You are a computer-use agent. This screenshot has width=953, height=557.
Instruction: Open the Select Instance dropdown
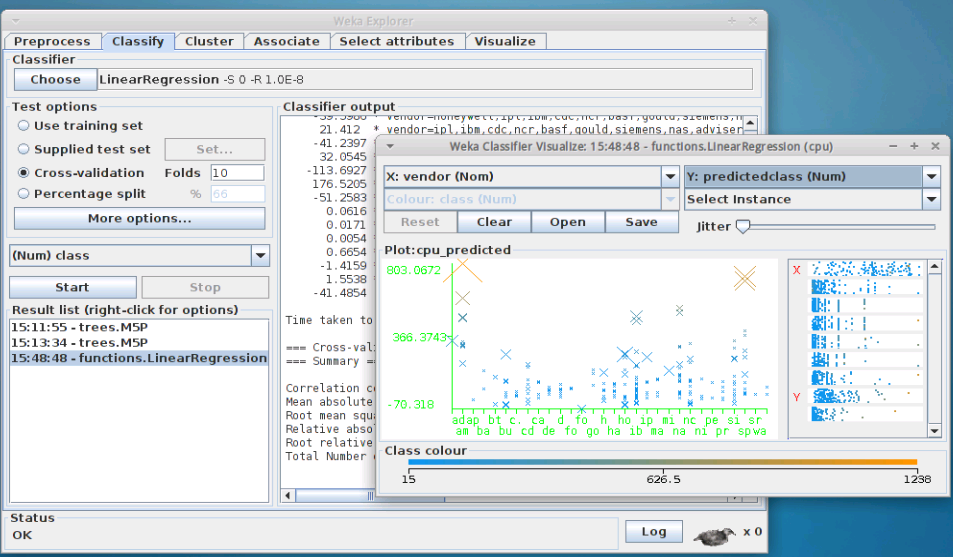931,199
